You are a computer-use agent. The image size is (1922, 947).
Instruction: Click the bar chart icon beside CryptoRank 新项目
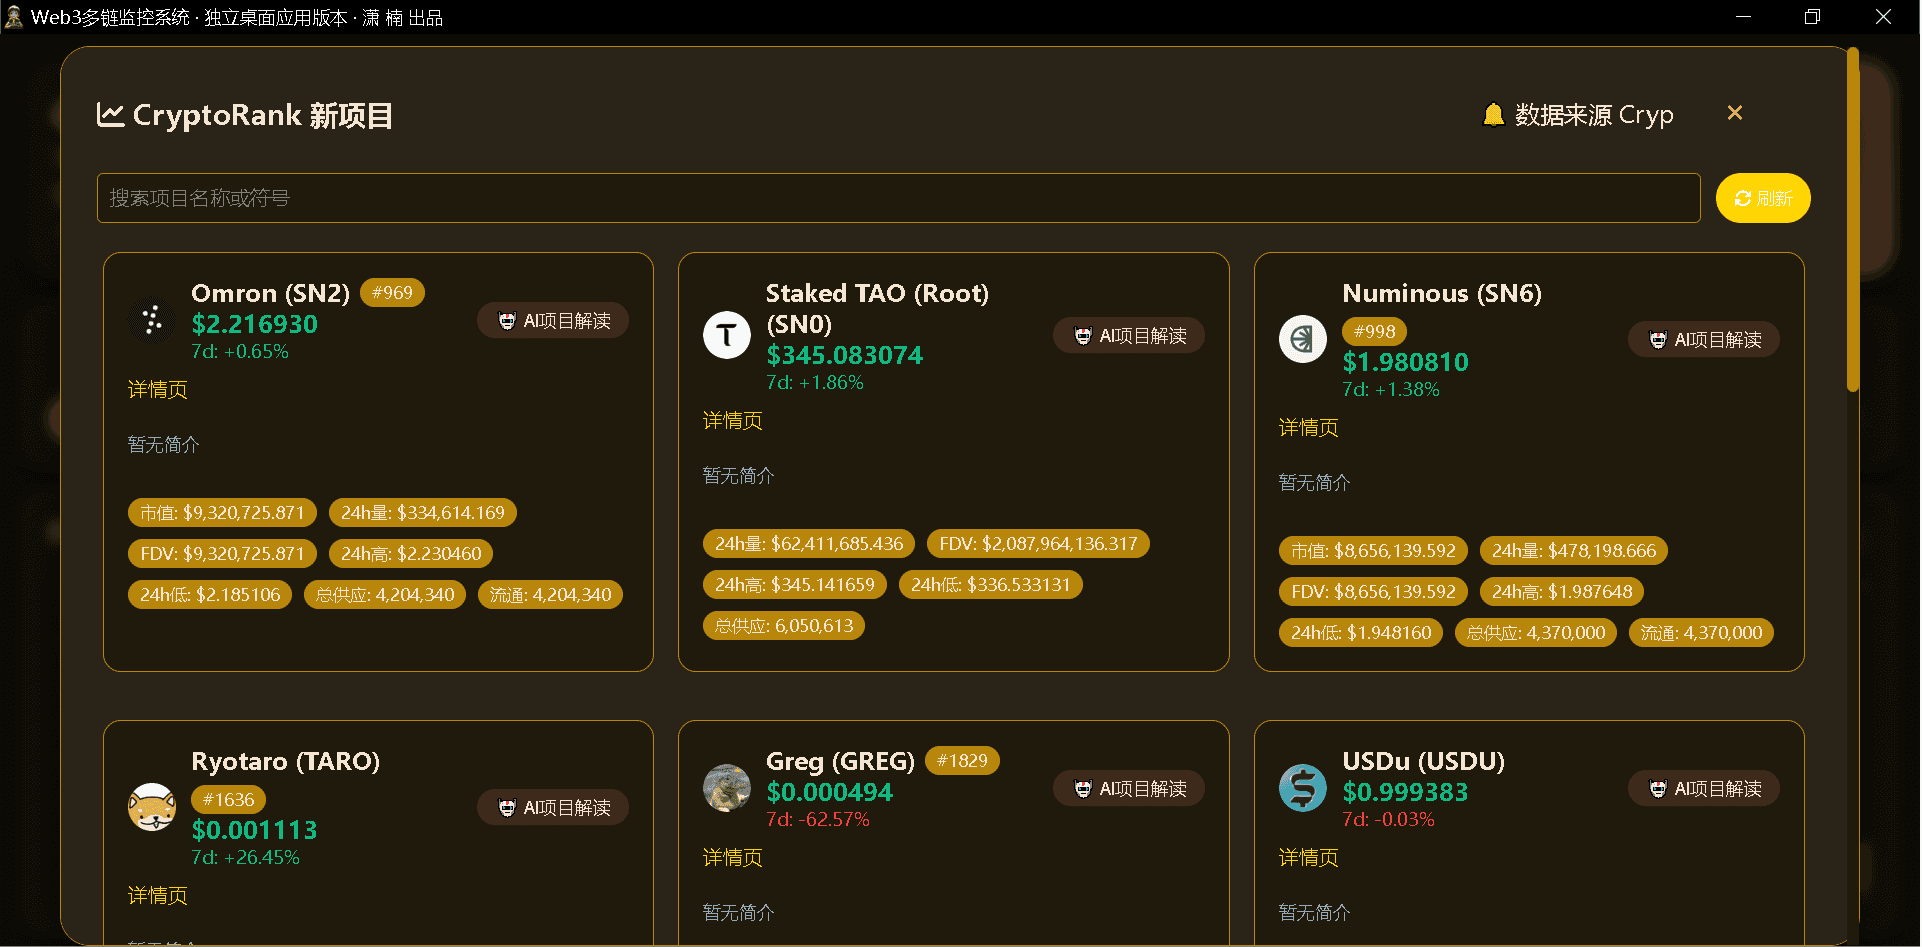pyautogui.click(x=110, y=114)
